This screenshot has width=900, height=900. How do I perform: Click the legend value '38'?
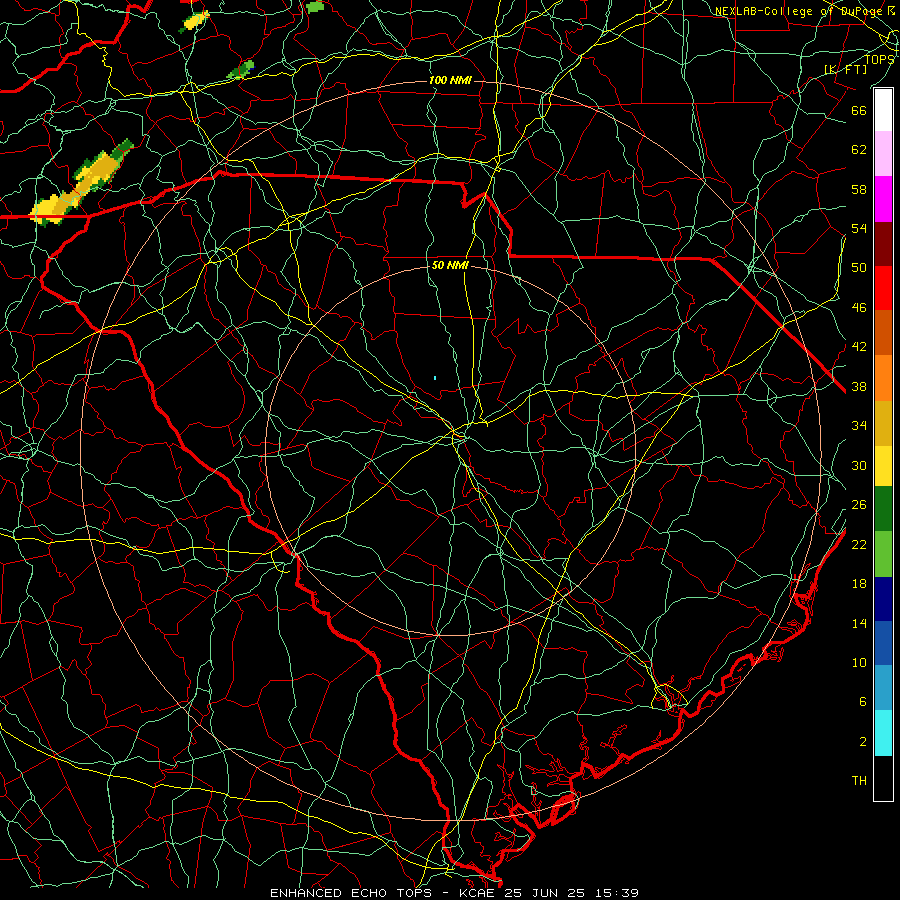pos(859,386)
